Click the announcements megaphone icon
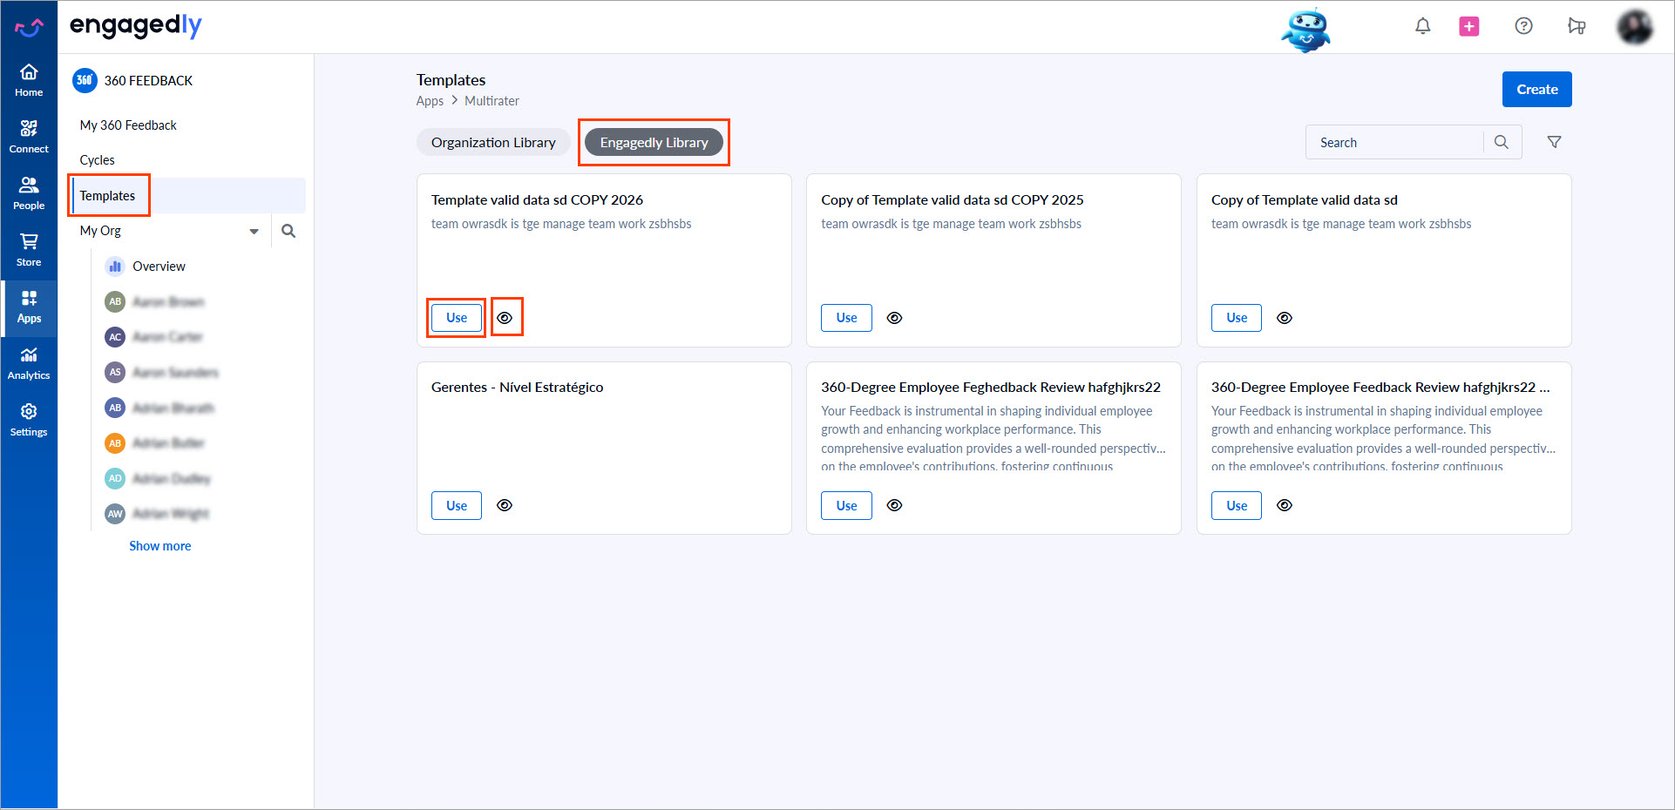This screenshot has height=810, width=1675. [1576, 27]
